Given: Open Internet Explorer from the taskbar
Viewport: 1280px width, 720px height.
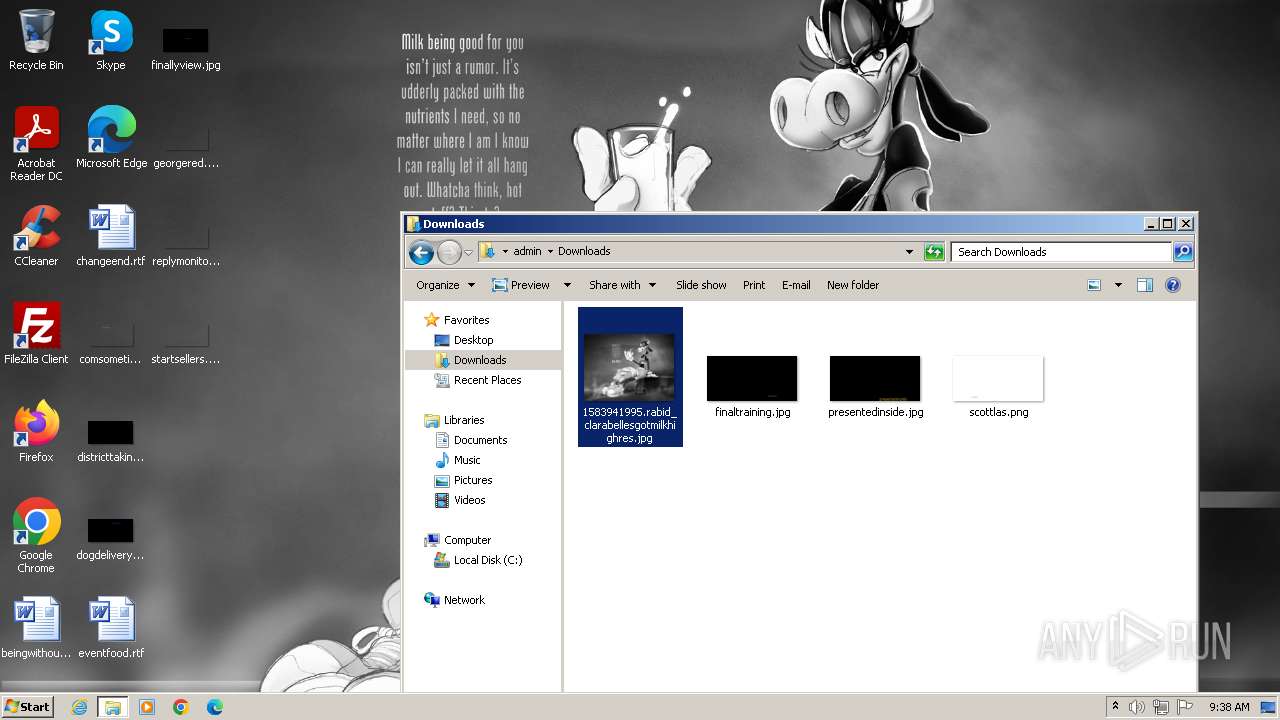Looking at the screenshot, I should [79, 707].
